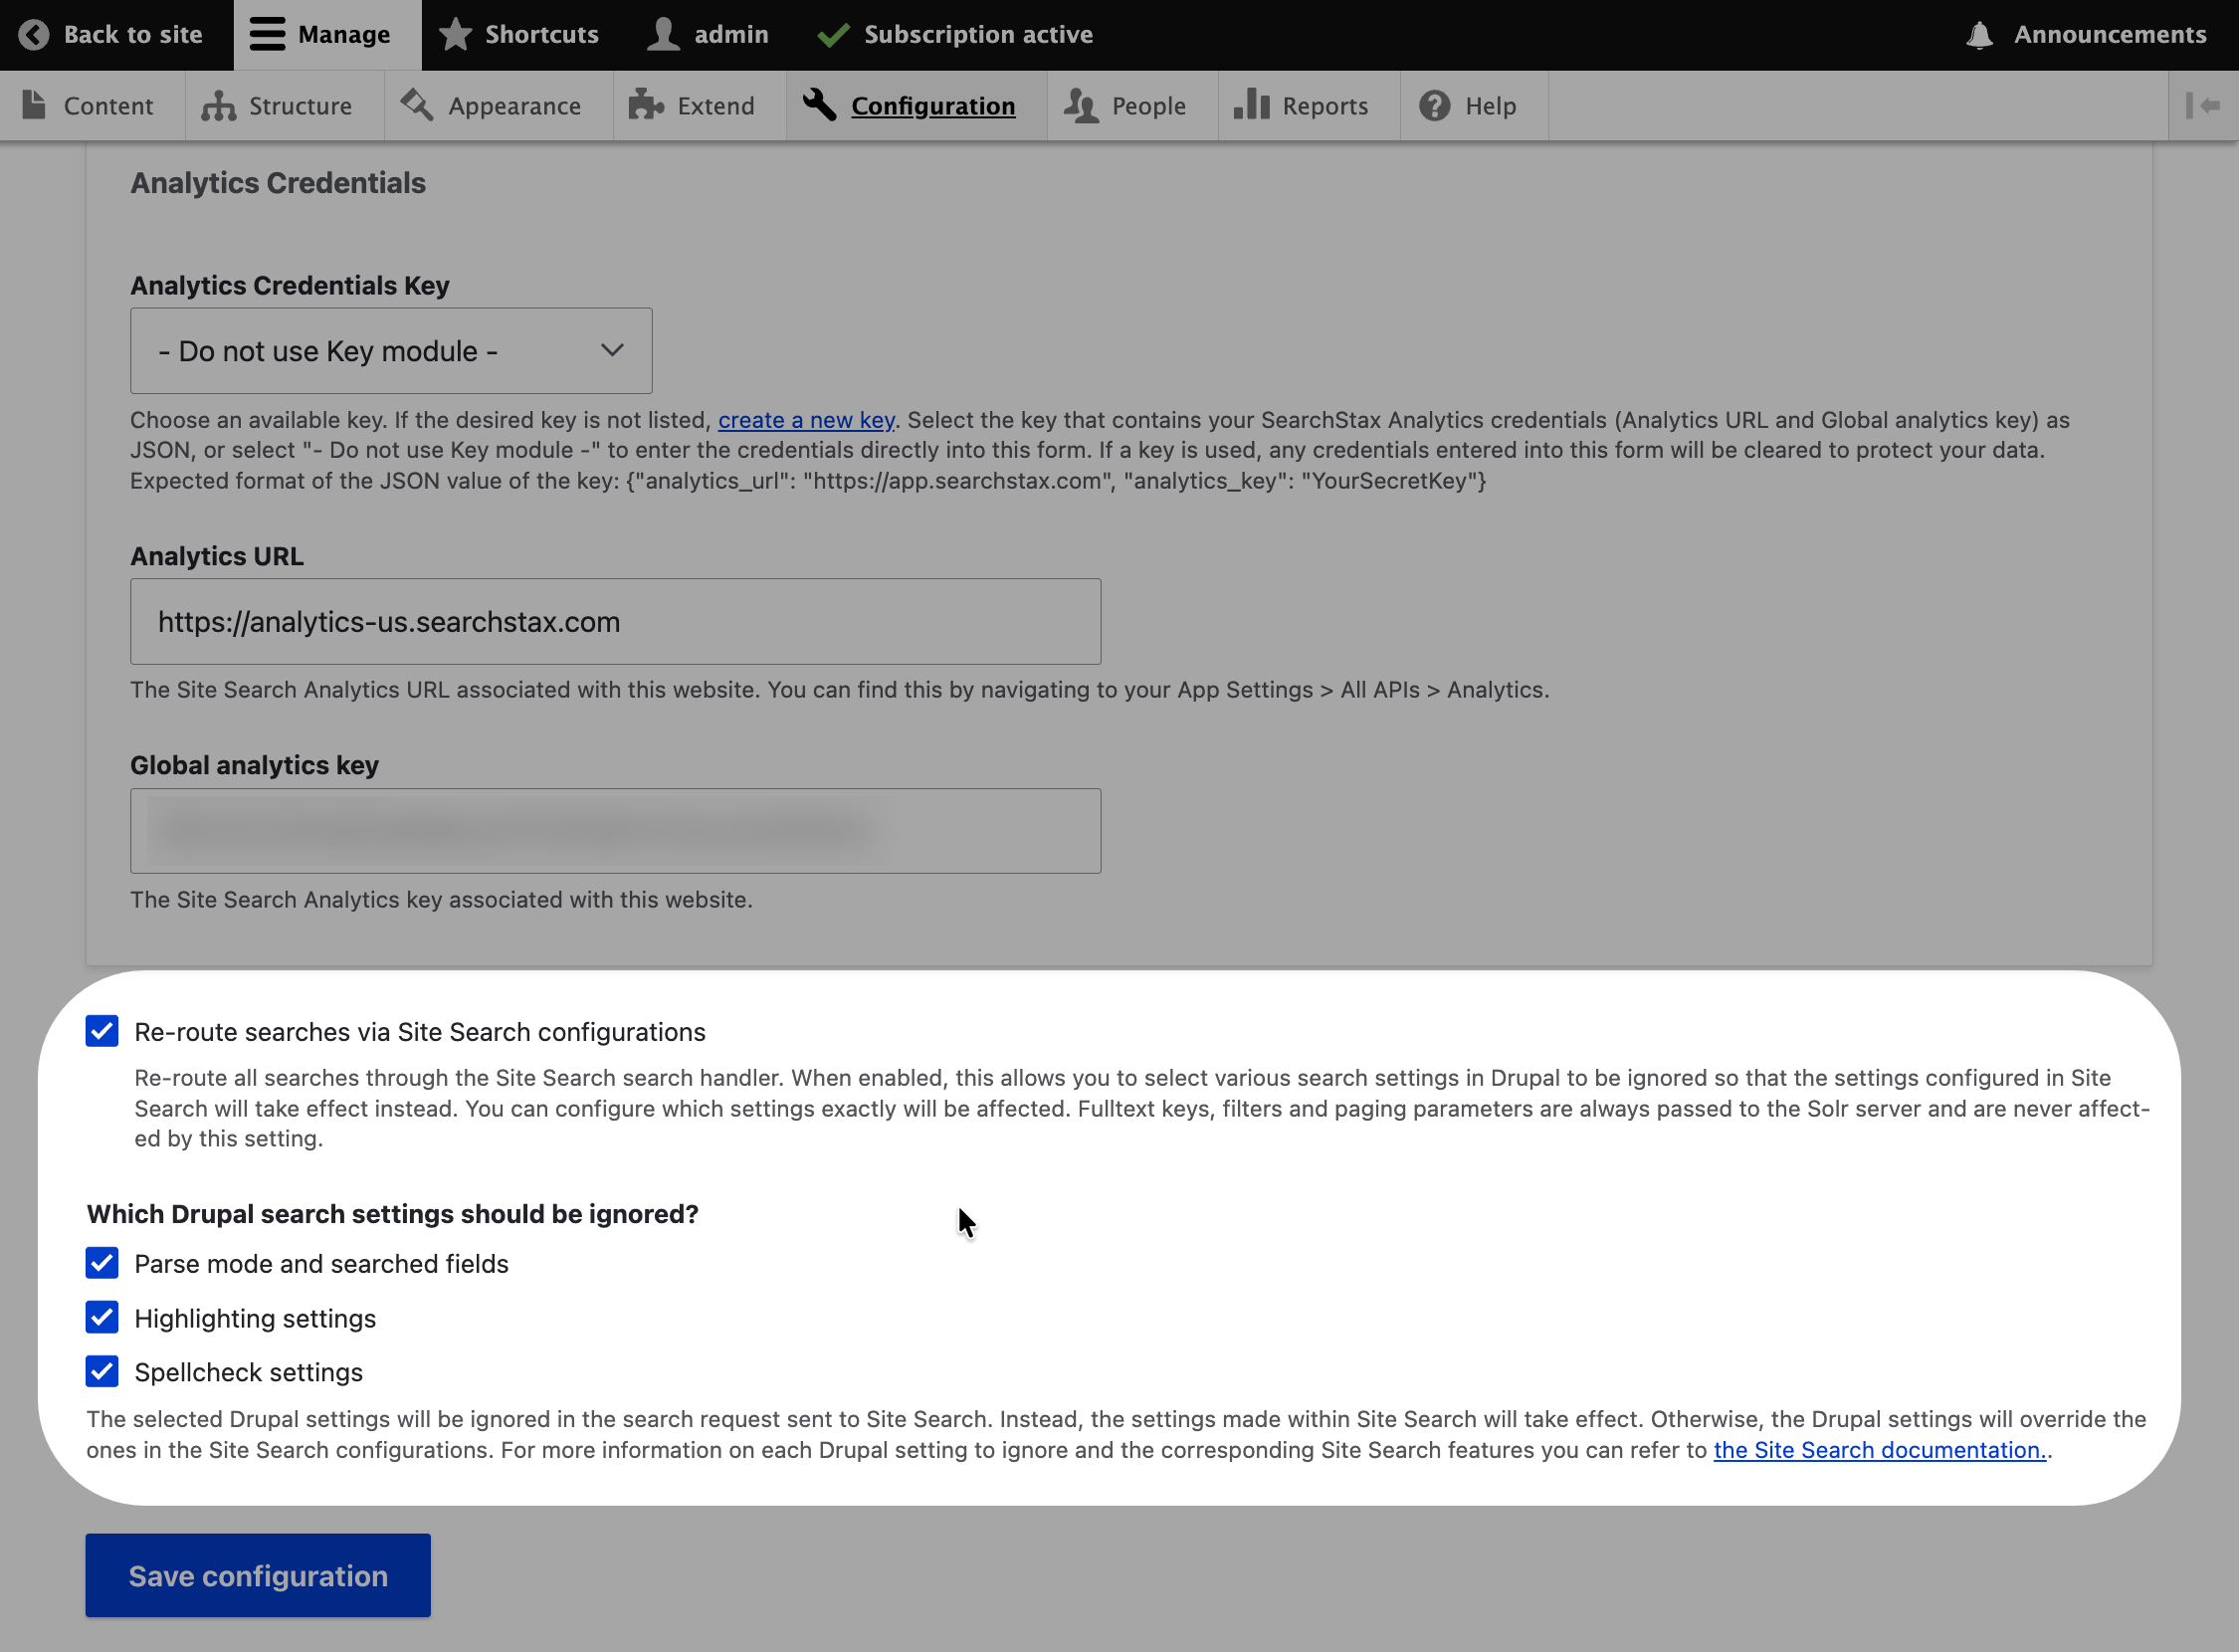
Task: Open the Reports menu item
Action: click(x=1309, y=106)
